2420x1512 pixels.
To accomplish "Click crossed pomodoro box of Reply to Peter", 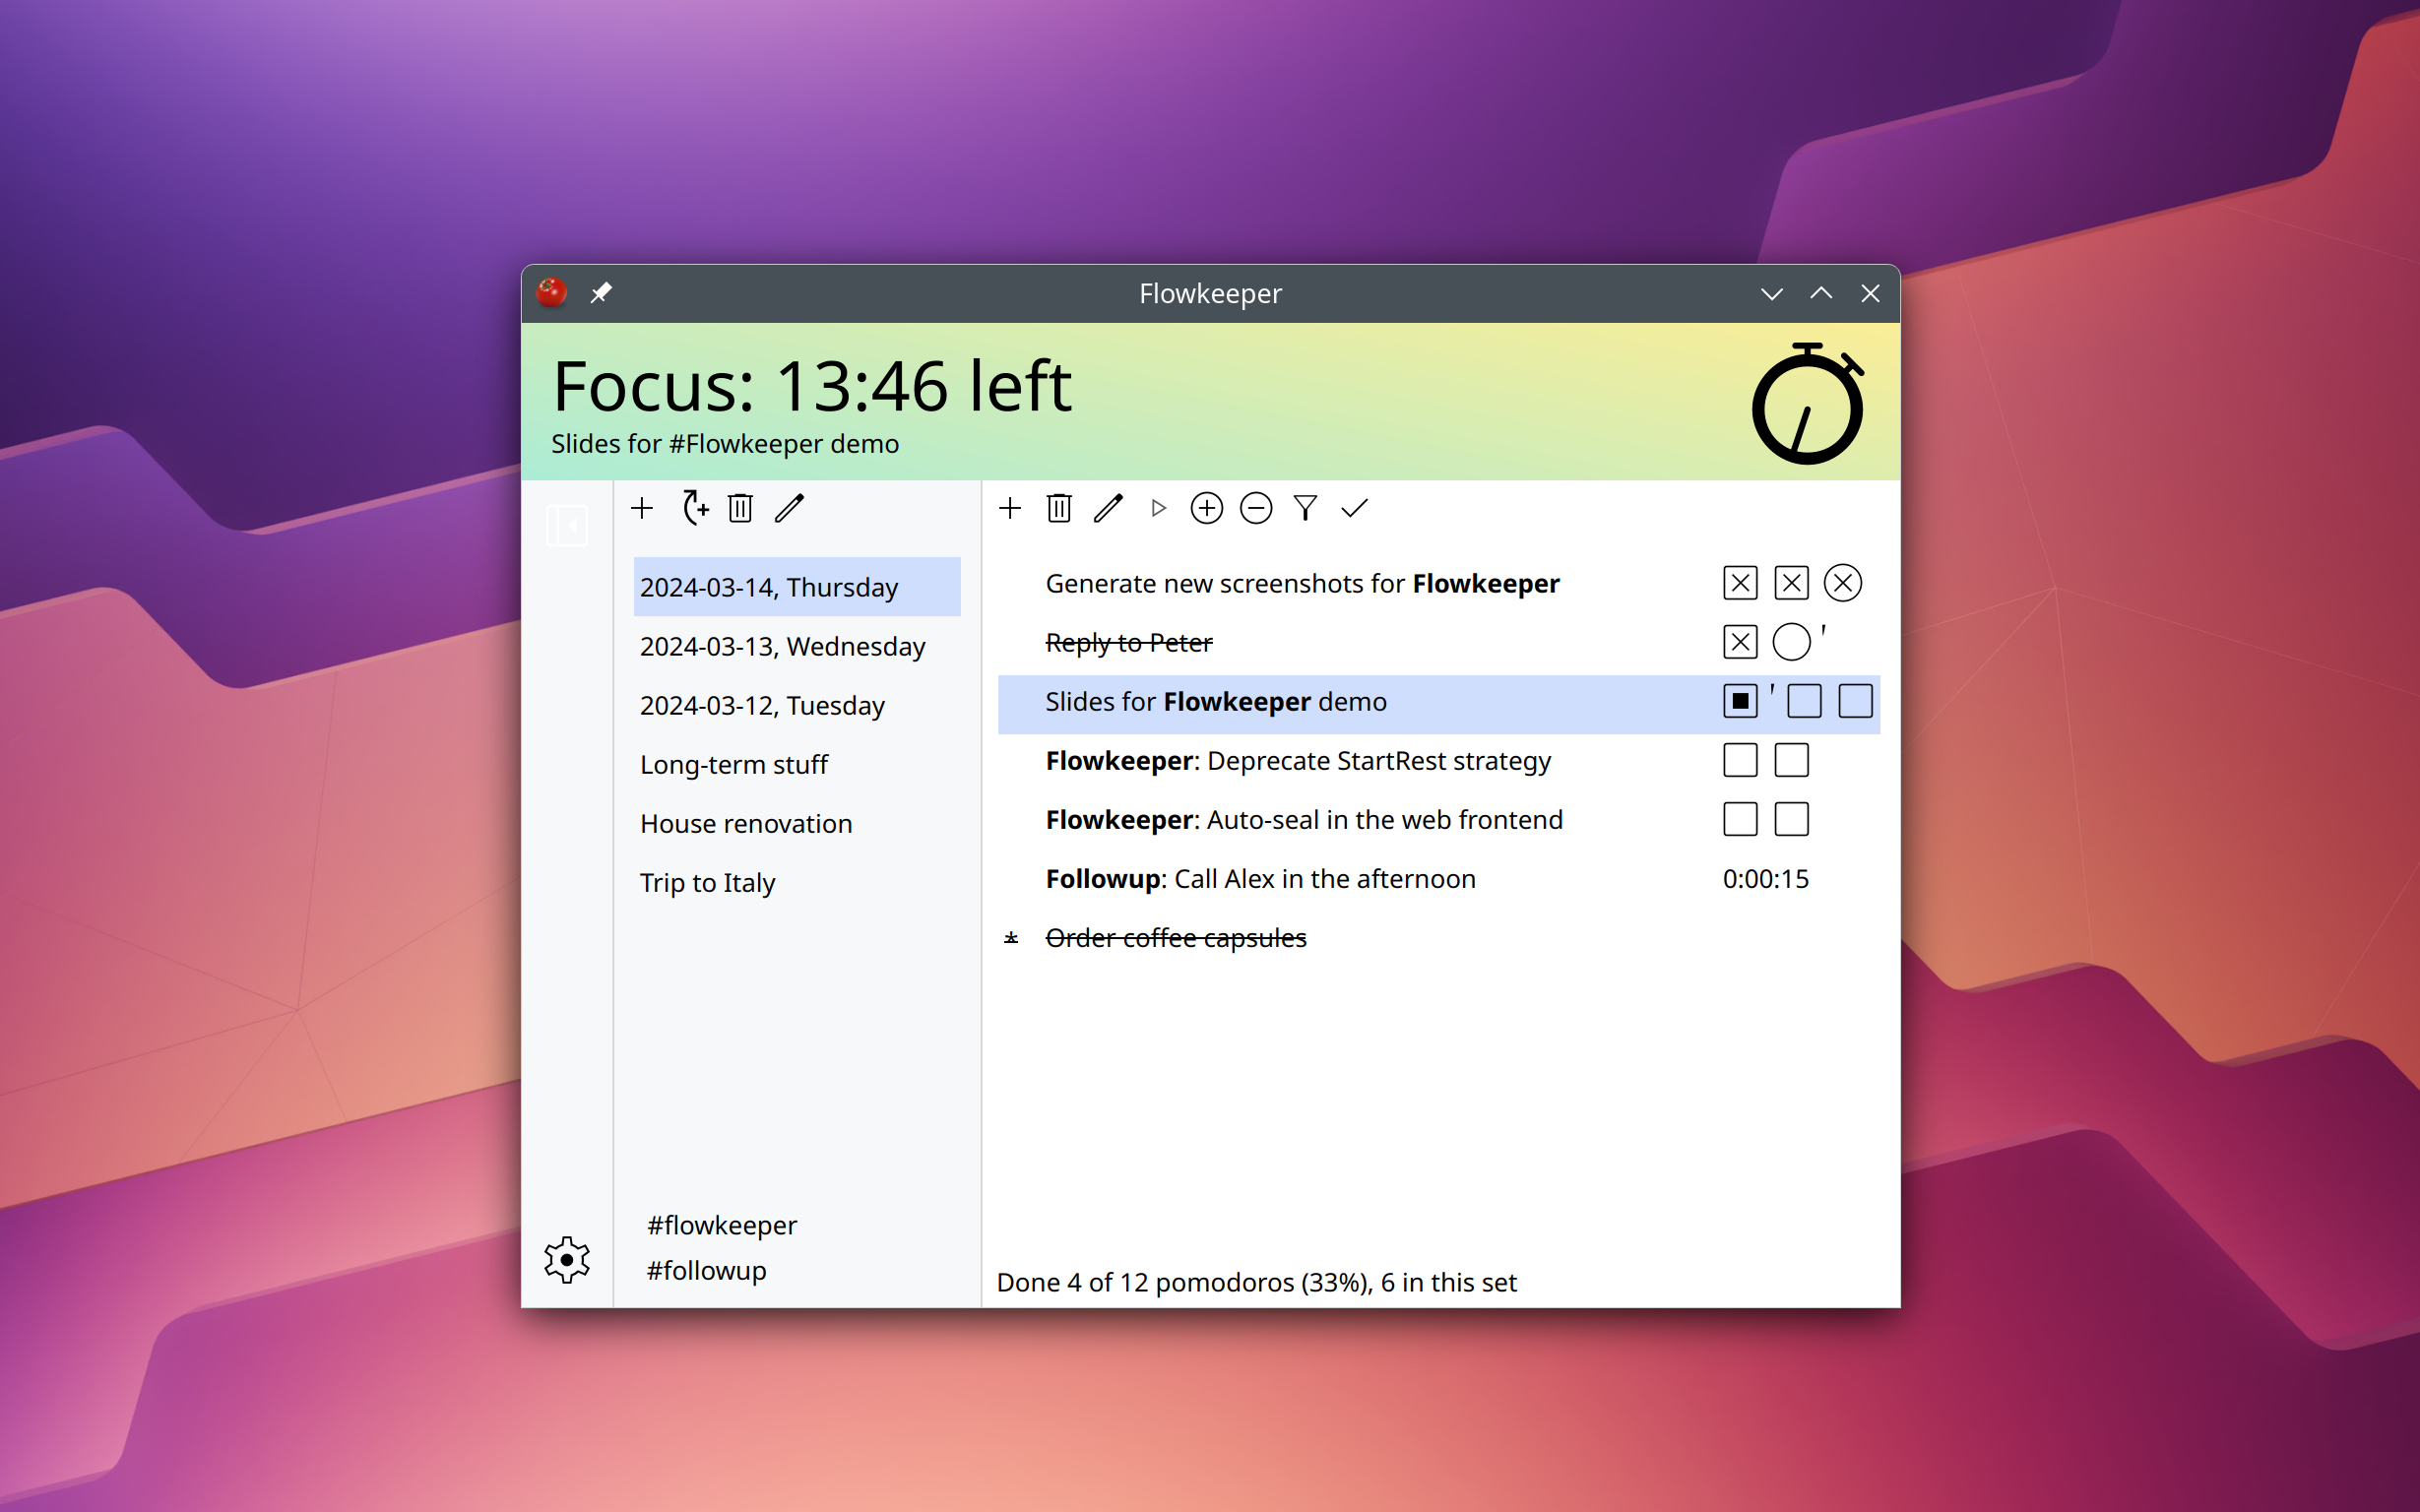I will point(1740,642).
